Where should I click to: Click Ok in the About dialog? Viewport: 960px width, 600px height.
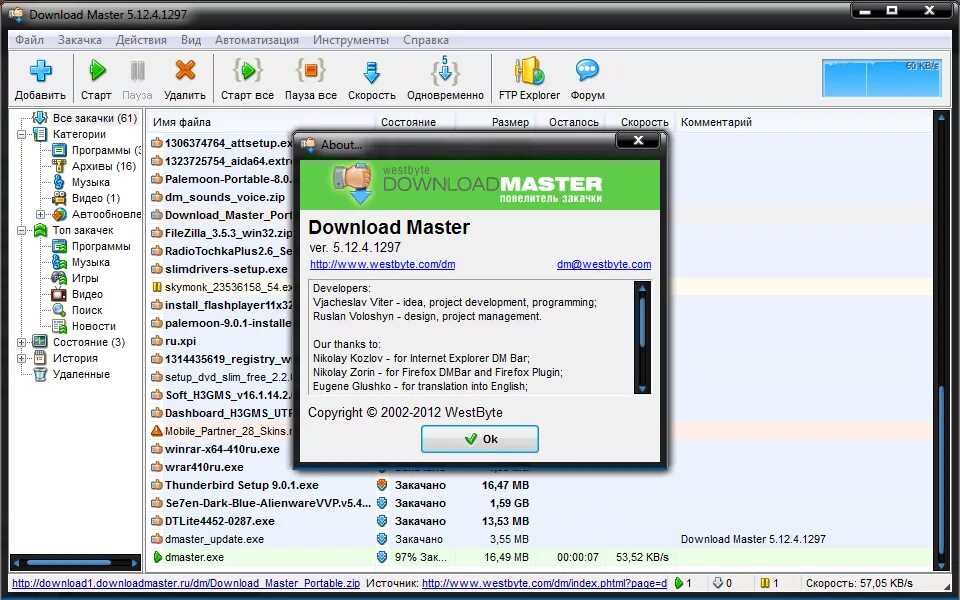point(479,439)
